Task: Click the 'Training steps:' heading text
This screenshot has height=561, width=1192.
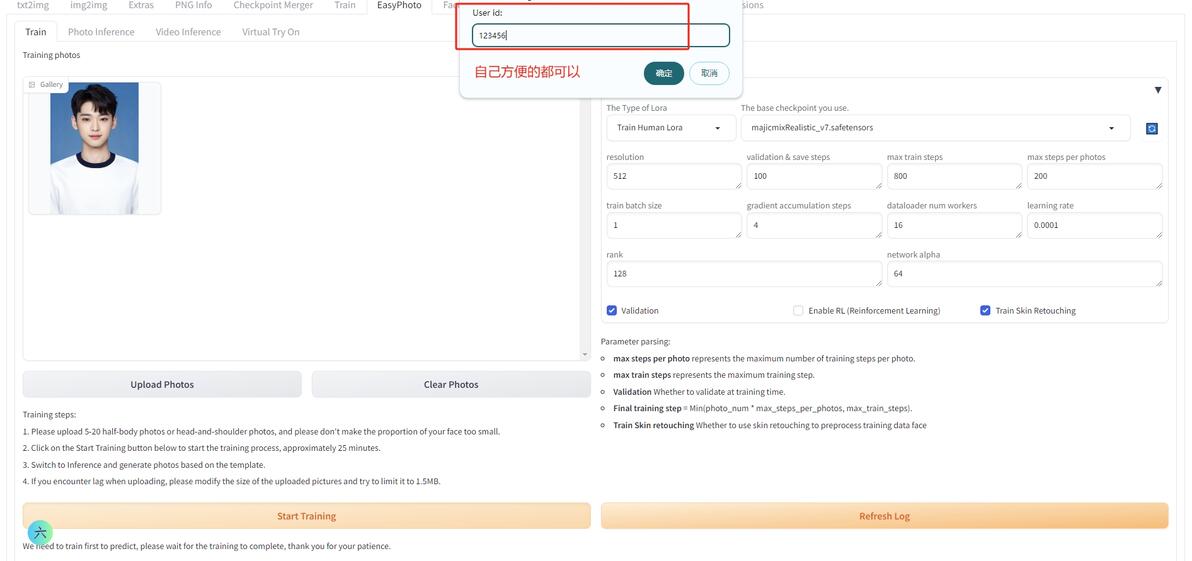Action: [49, 415]
